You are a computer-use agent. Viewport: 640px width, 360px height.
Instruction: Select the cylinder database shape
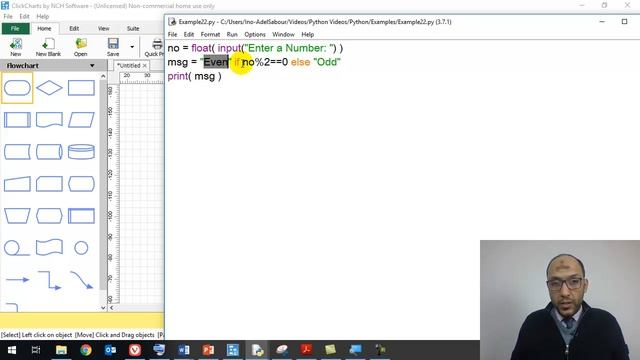coord(81,152)
